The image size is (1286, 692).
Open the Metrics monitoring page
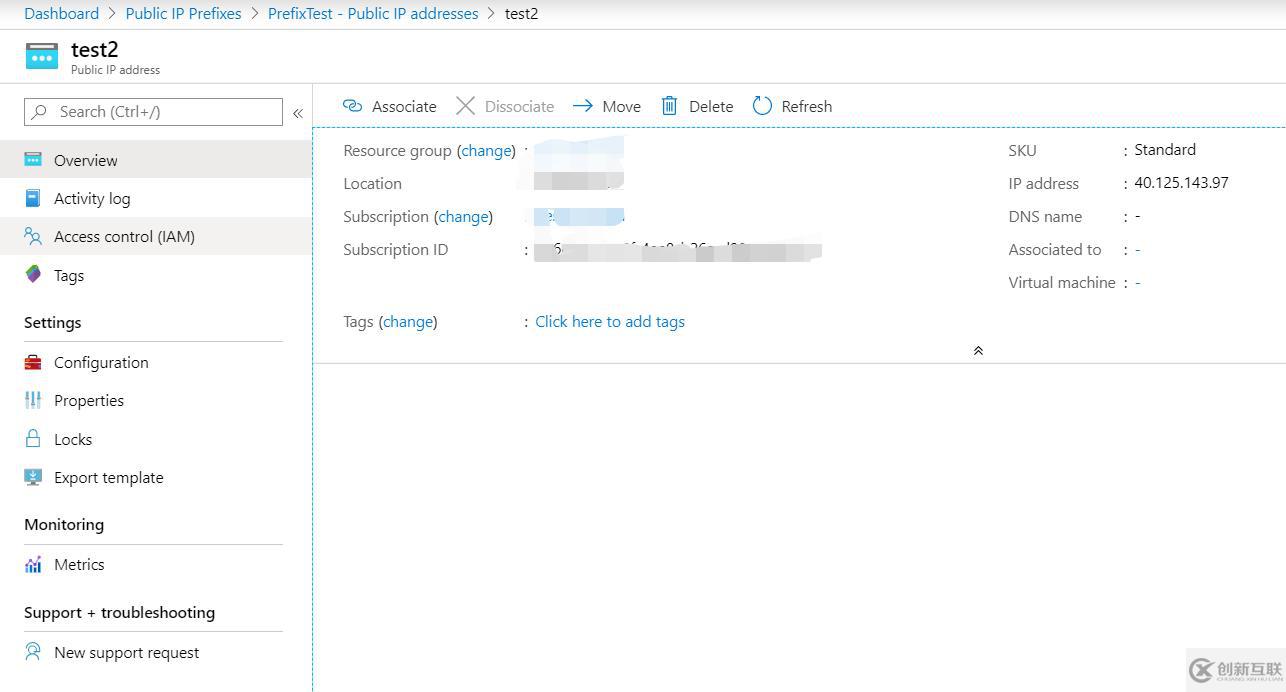click(x=156, y=565)
